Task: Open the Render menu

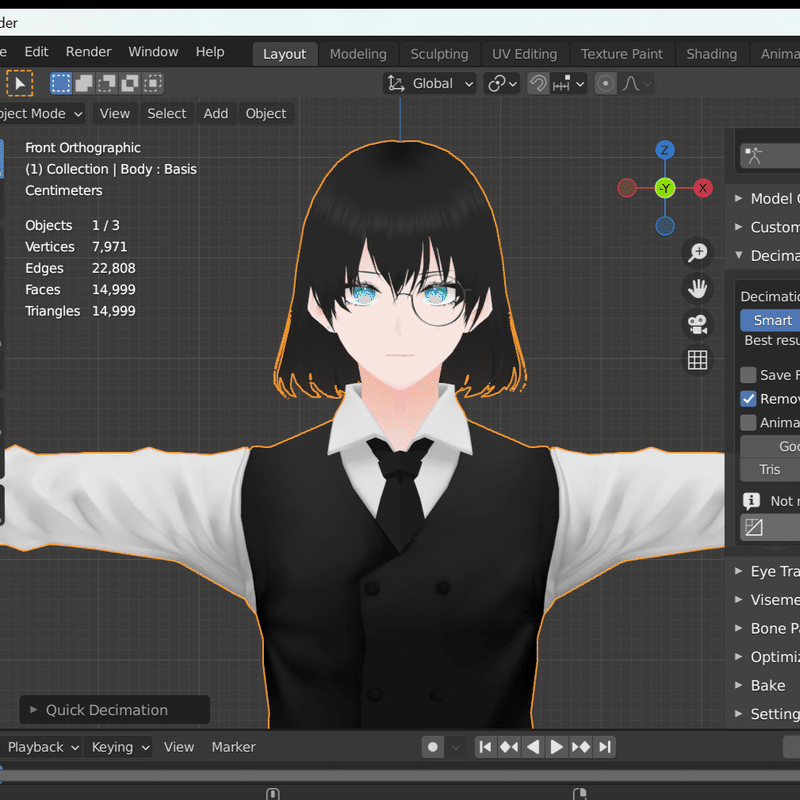Action: (x=88, y=51)
